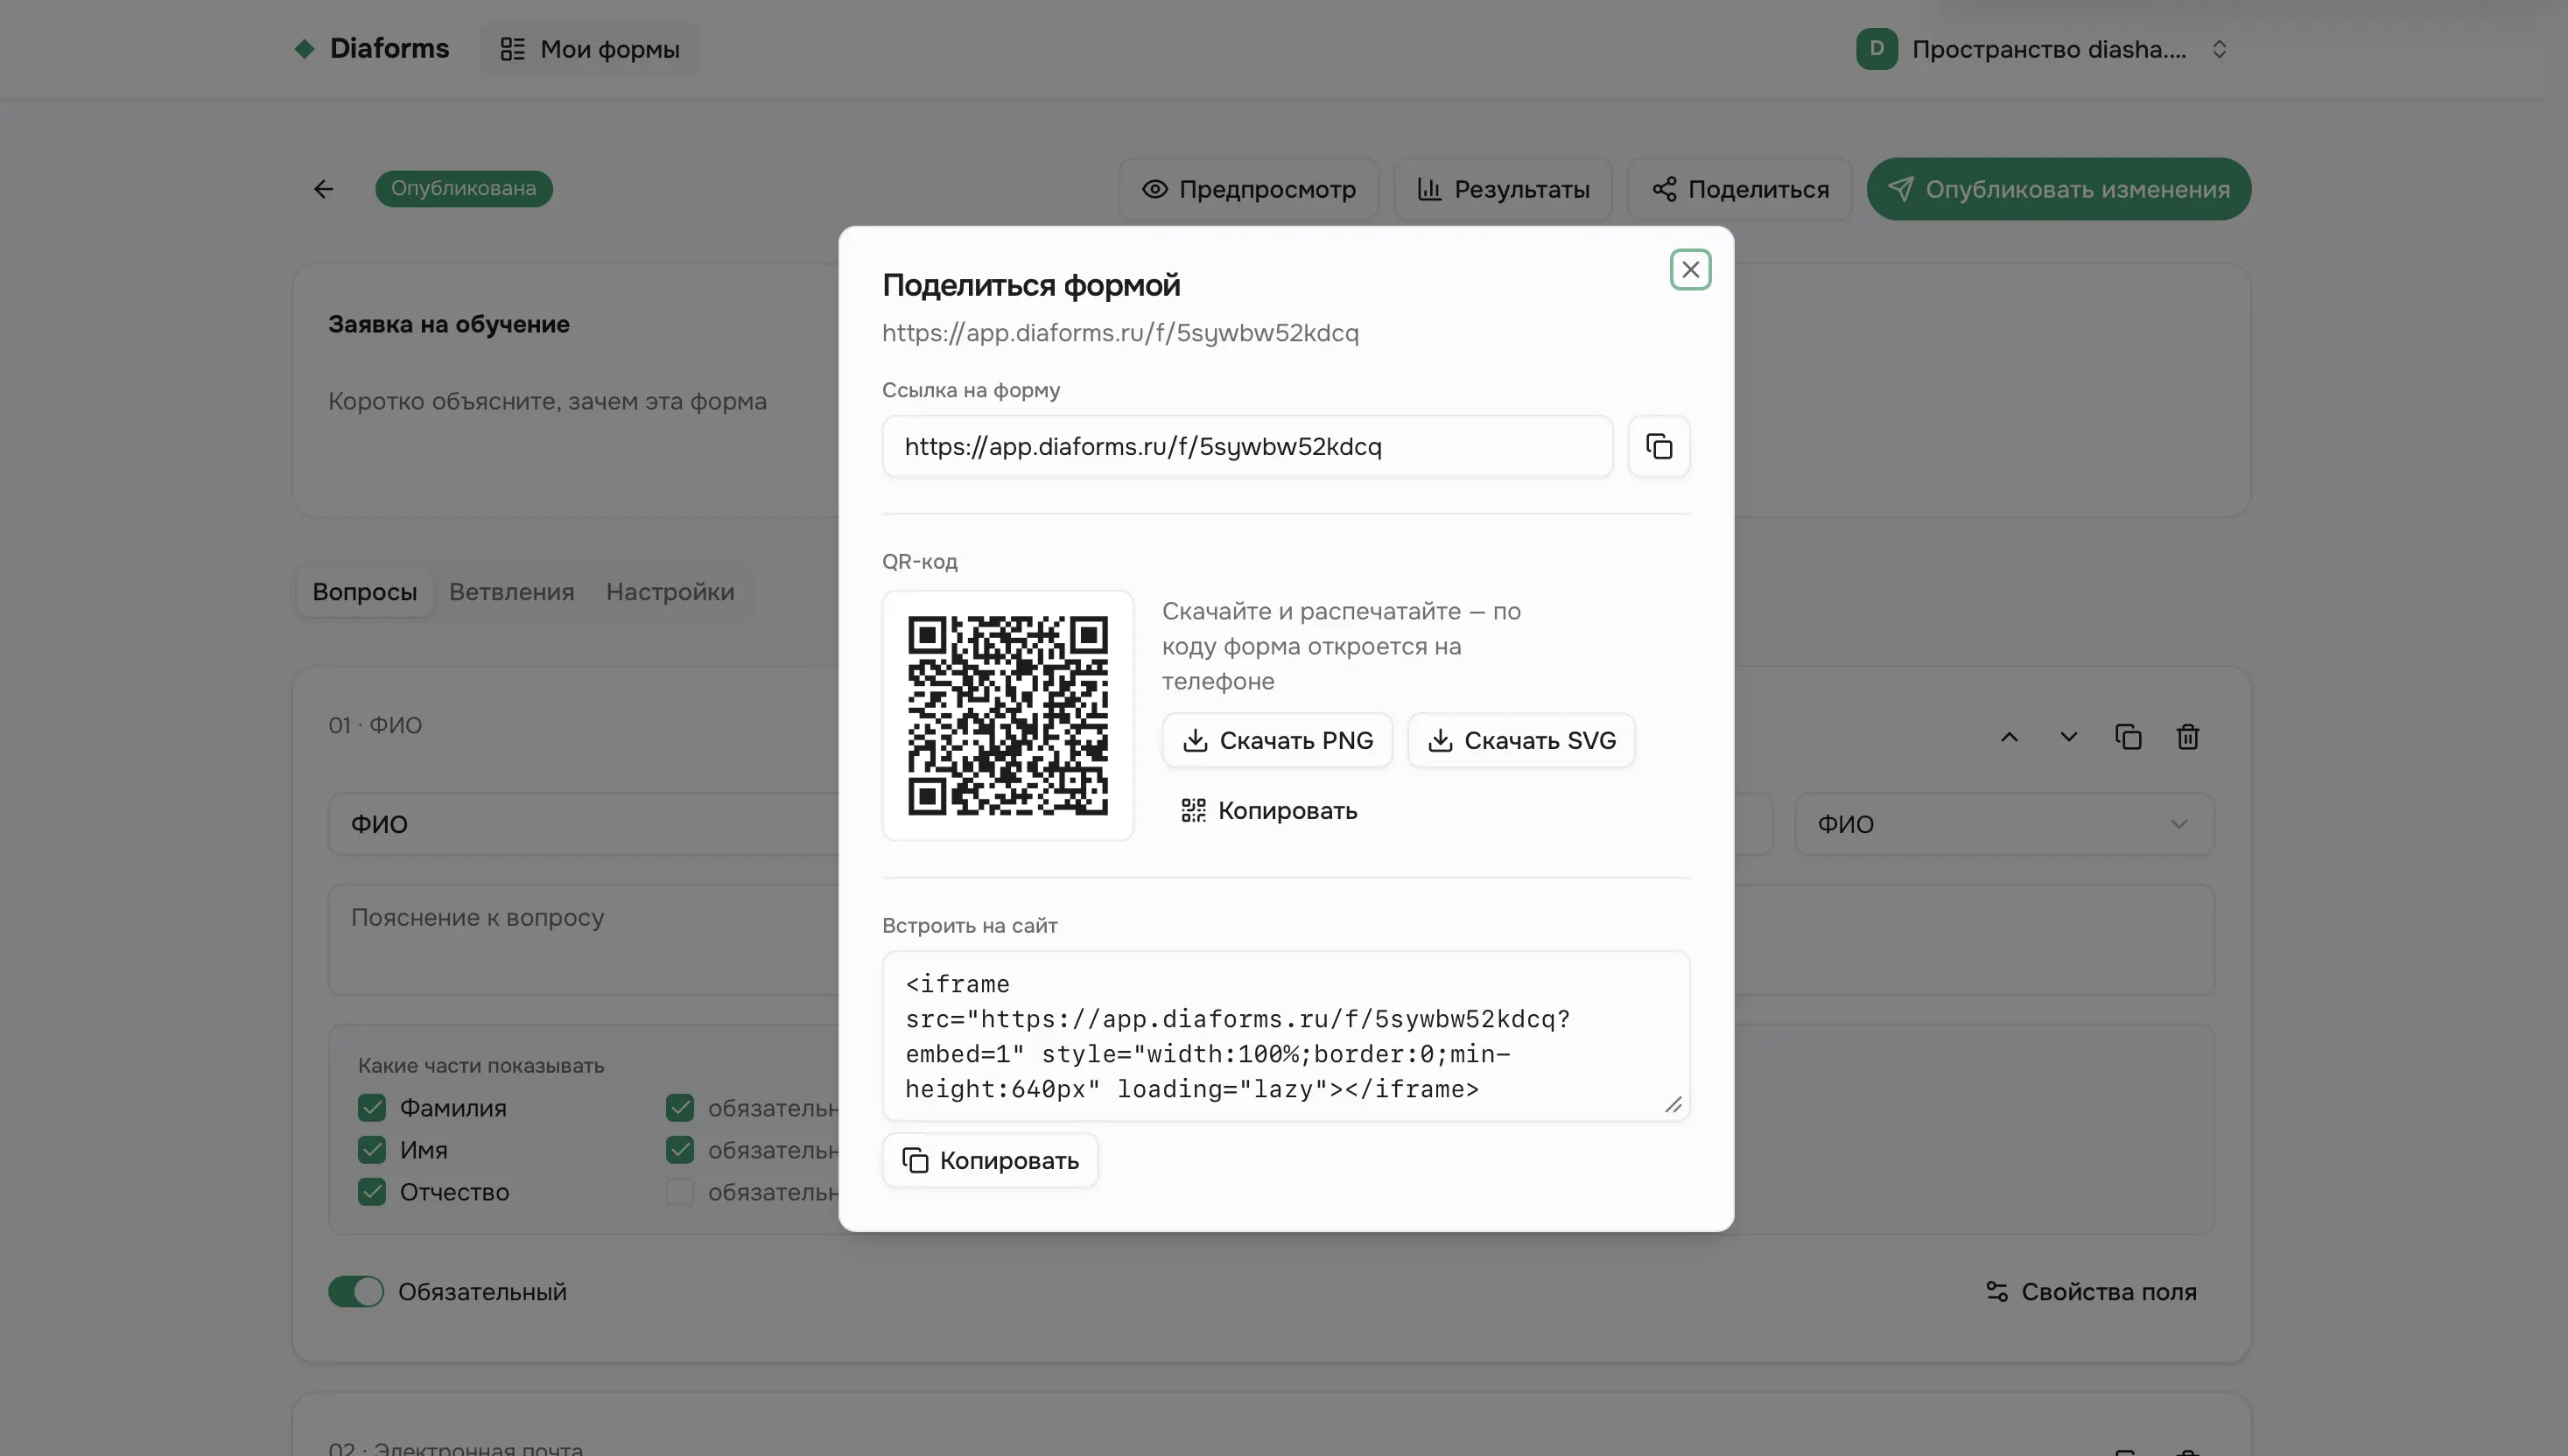This screenshot has height=1456, width=2568.
Task: Delete the ФИО question
Action: point(2188,737)
